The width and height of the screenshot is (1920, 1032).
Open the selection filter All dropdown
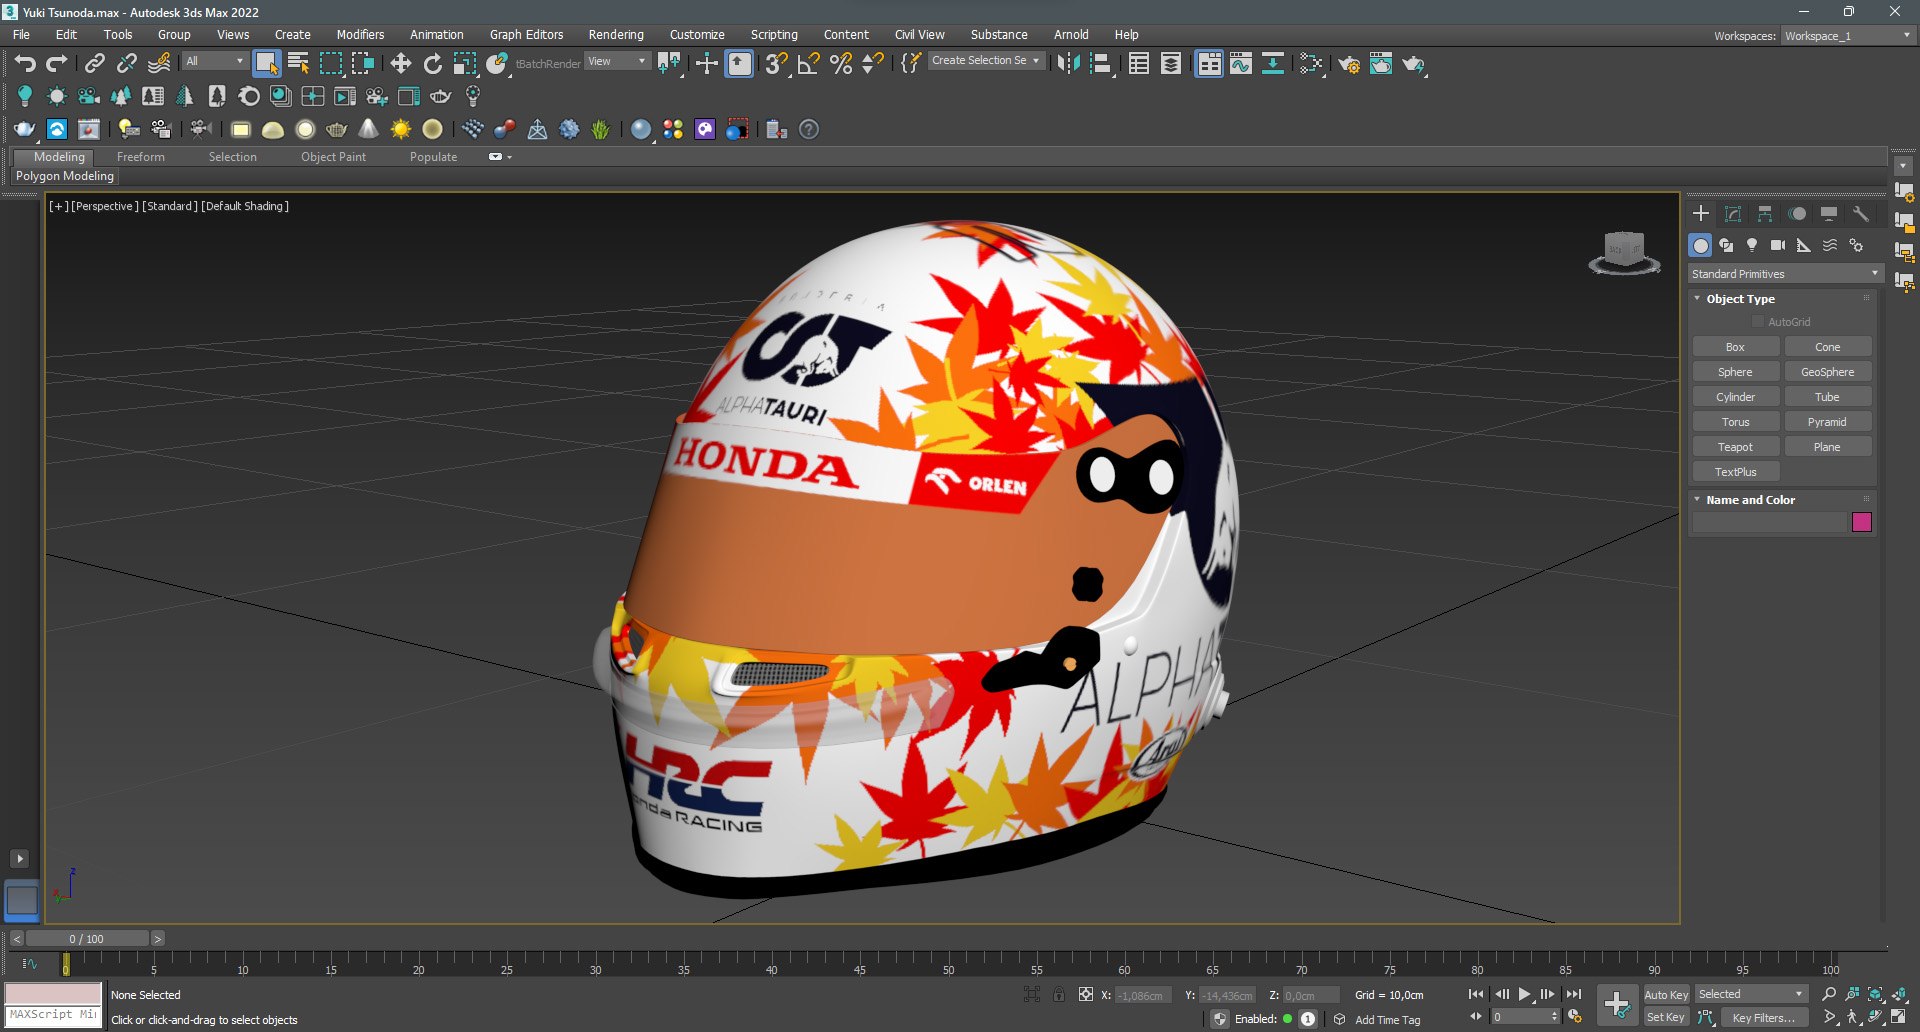[215, 62]
